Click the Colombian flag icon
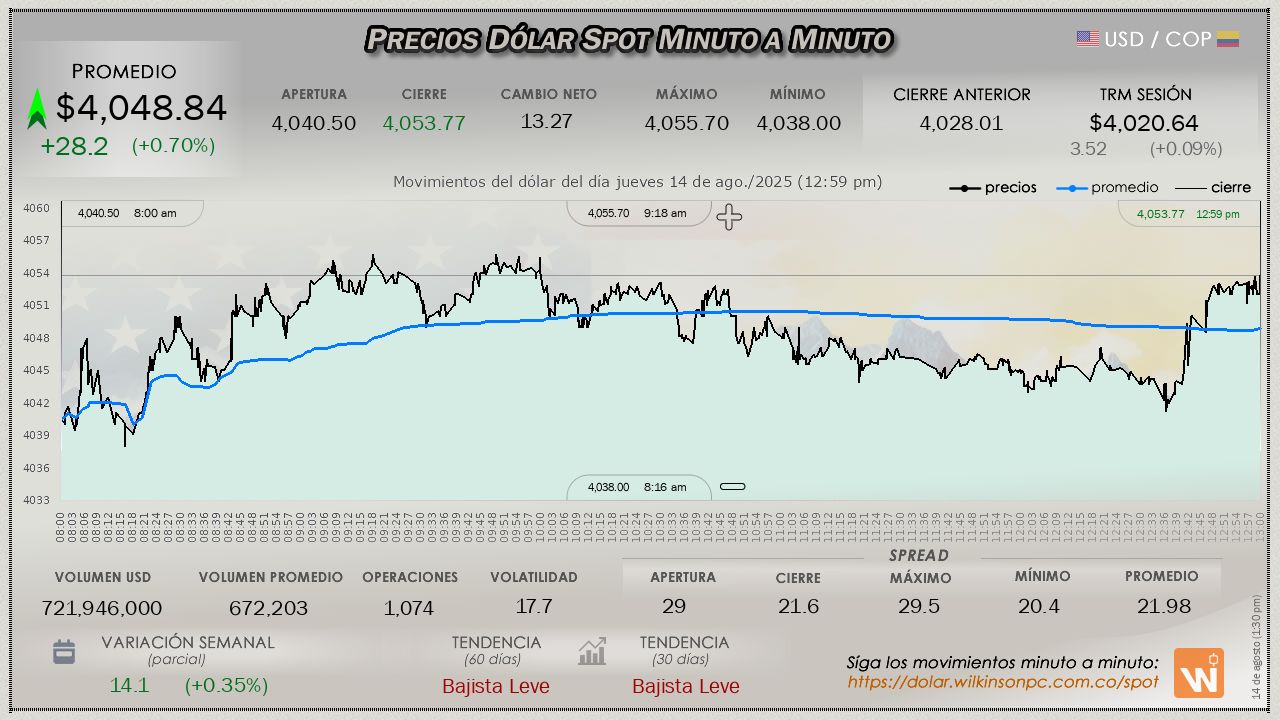The image size is (1280, 720). click(x=1228, y=39)
